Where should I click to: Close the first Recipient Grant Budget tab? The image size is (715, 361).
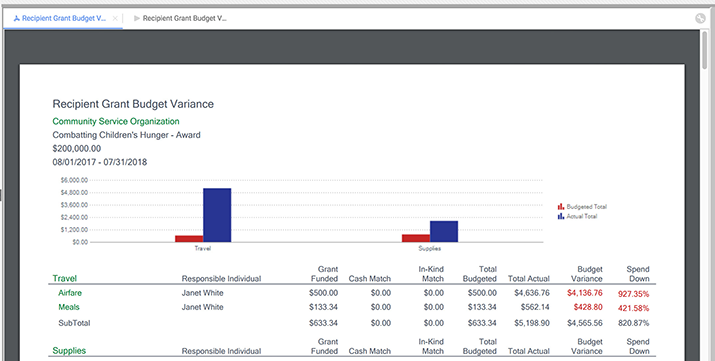[115, 18]
